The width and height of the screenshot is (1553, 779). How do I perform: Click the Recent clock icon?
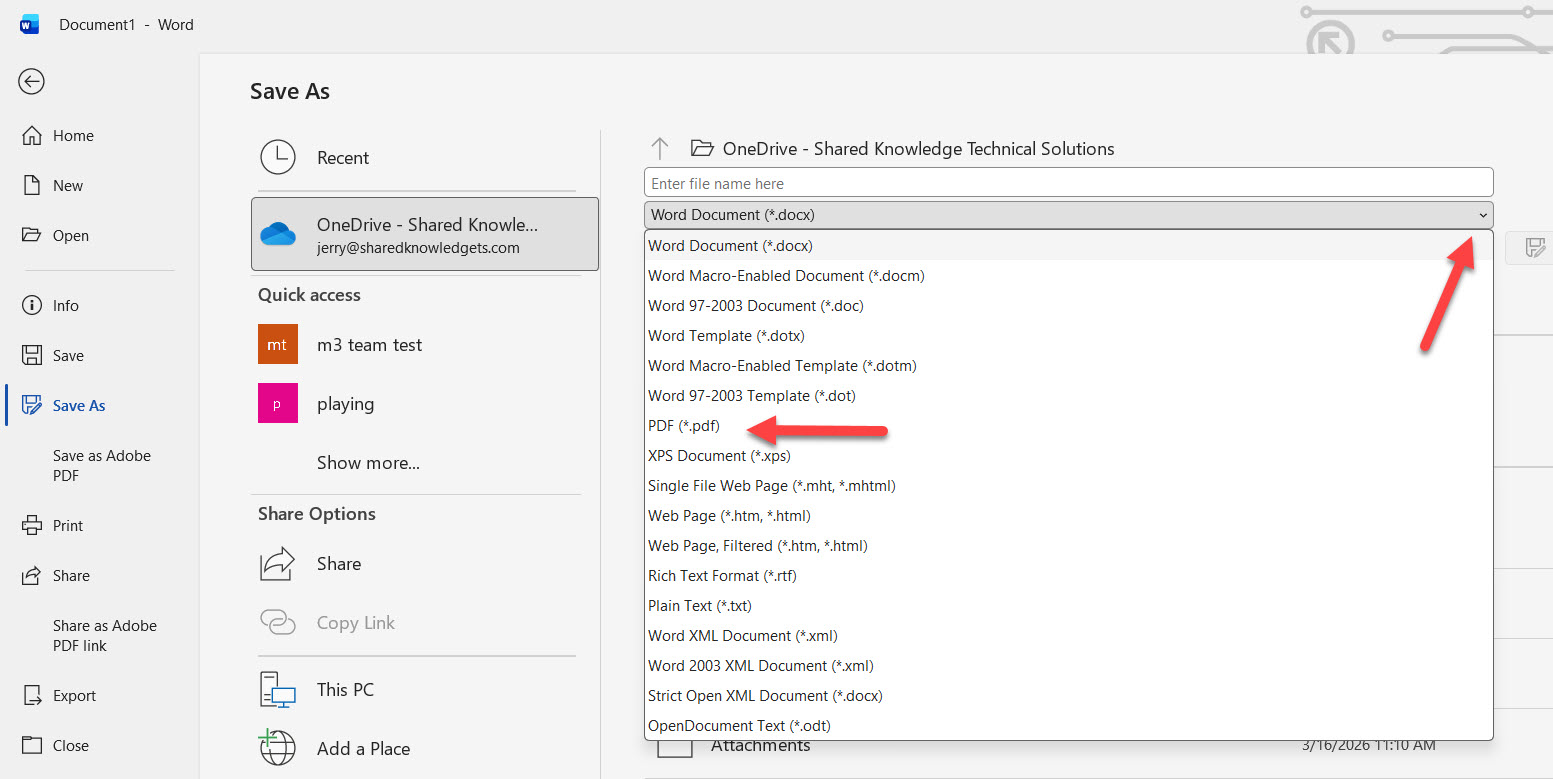(x=278, y=157)
